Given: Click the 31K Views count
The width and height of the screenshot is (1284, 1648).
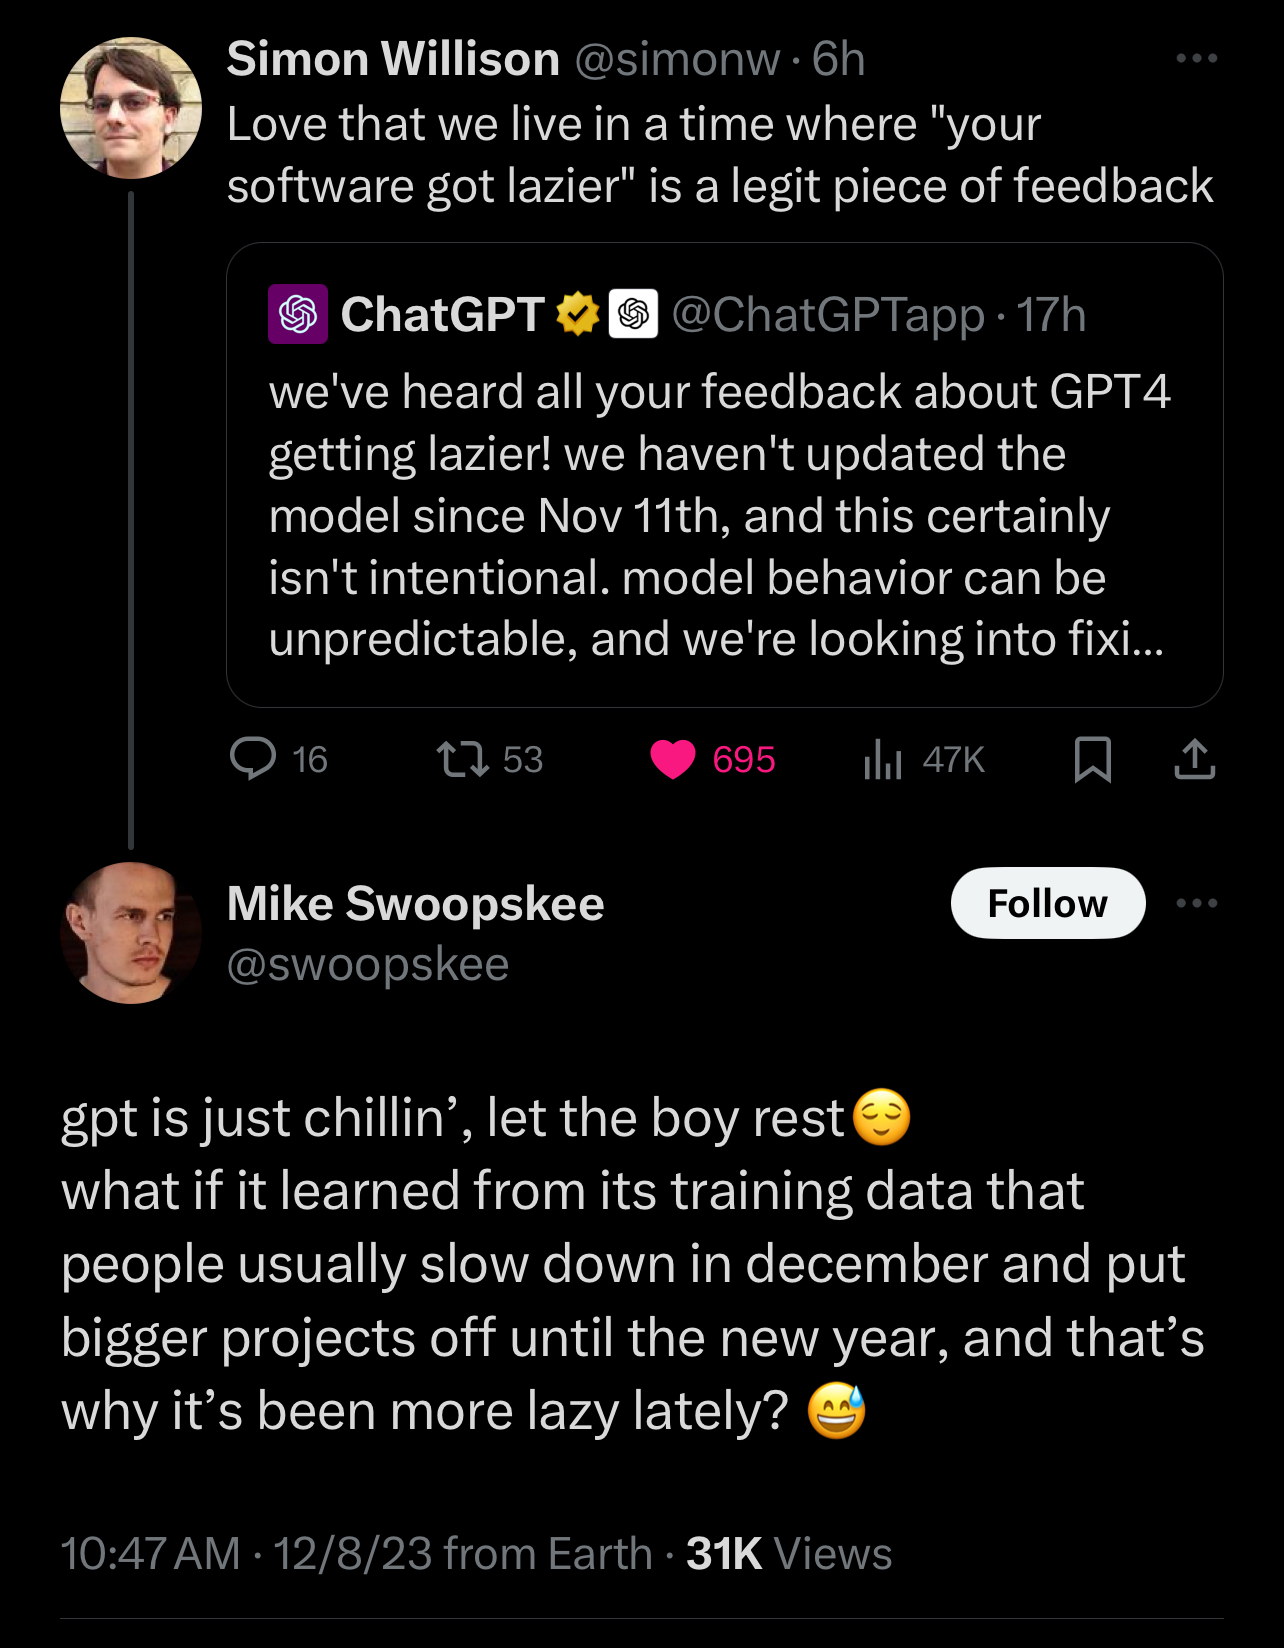Looking at the screenshot, I should [x=788, y=1554].
